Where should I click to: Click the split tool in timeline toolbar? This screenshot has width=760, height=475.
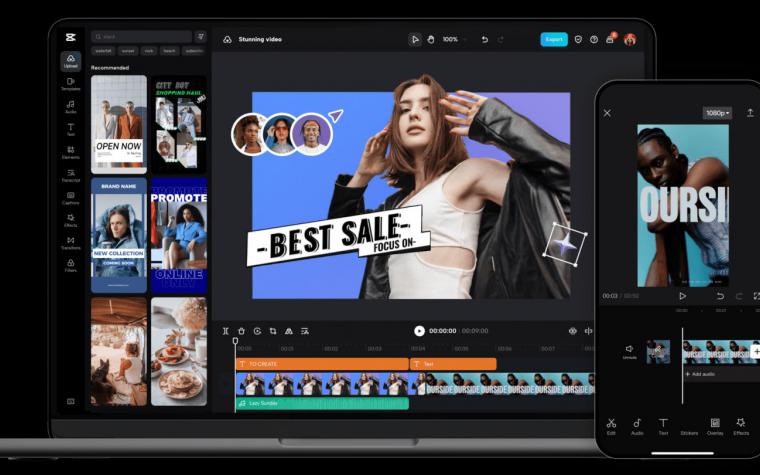[x=225, y=331]
